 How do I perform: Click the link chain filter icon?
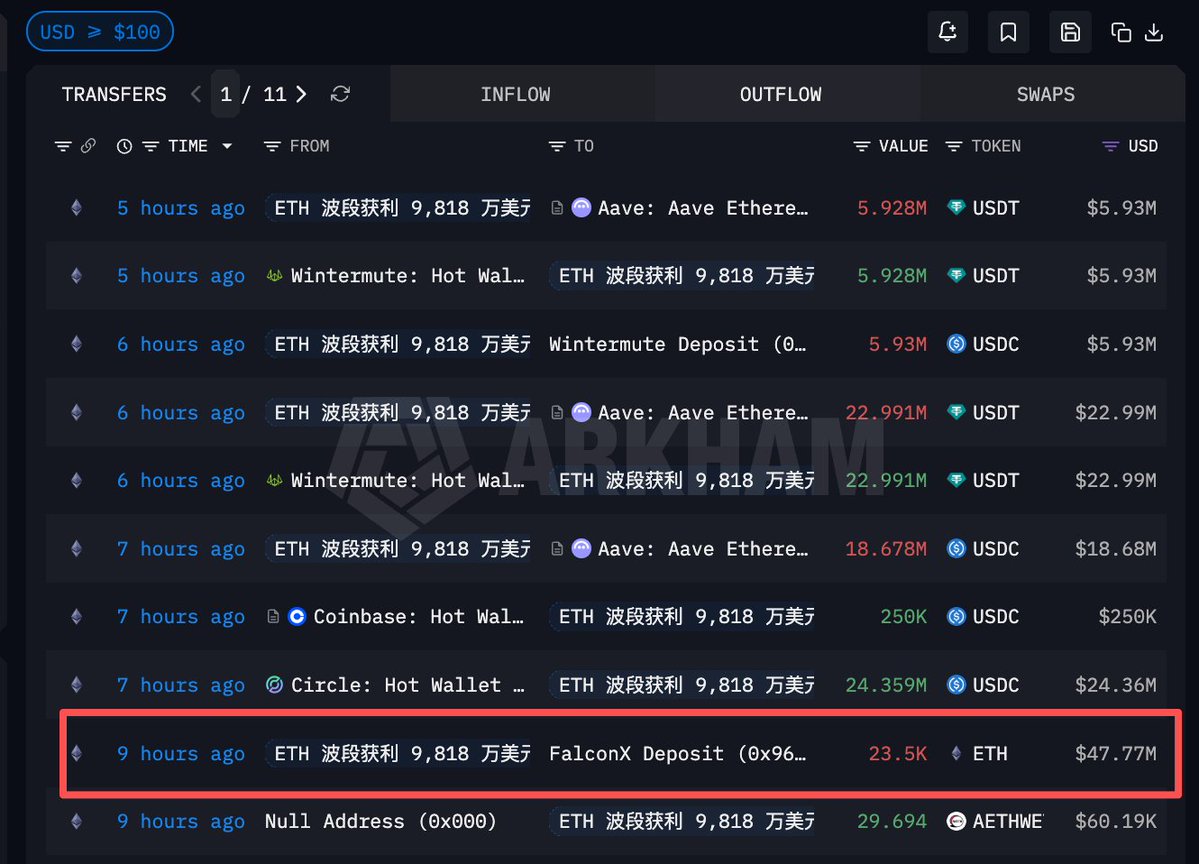(x=88, y=145)
